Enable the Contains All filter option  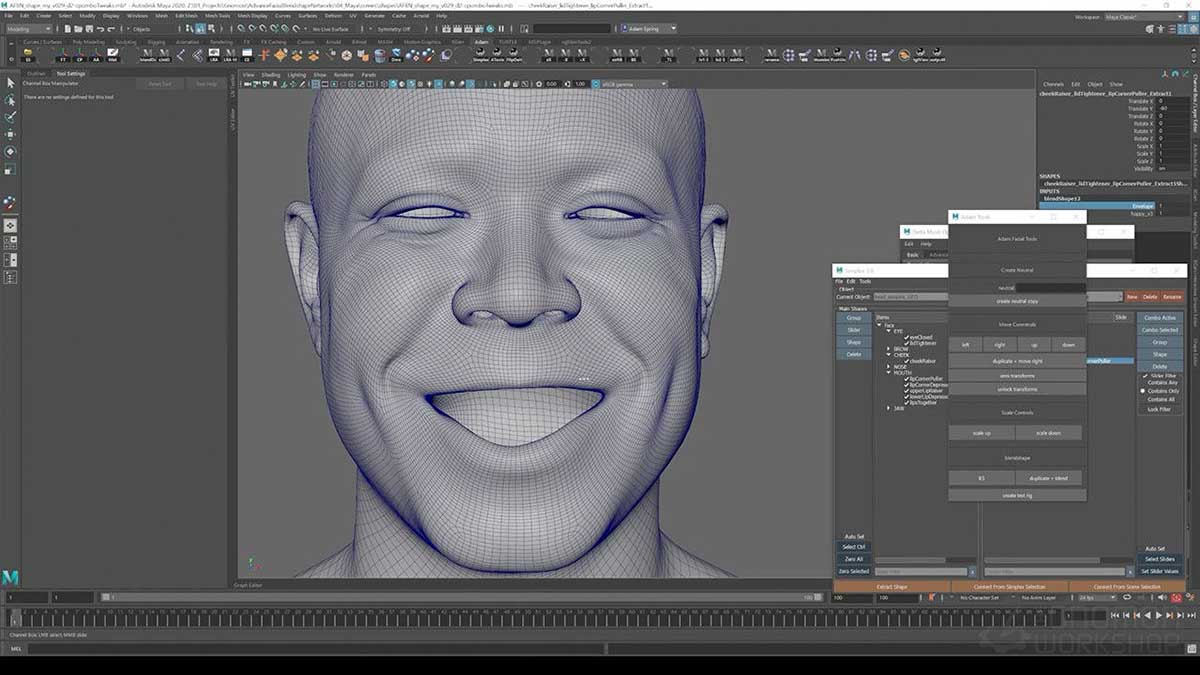coord(1162,399)
